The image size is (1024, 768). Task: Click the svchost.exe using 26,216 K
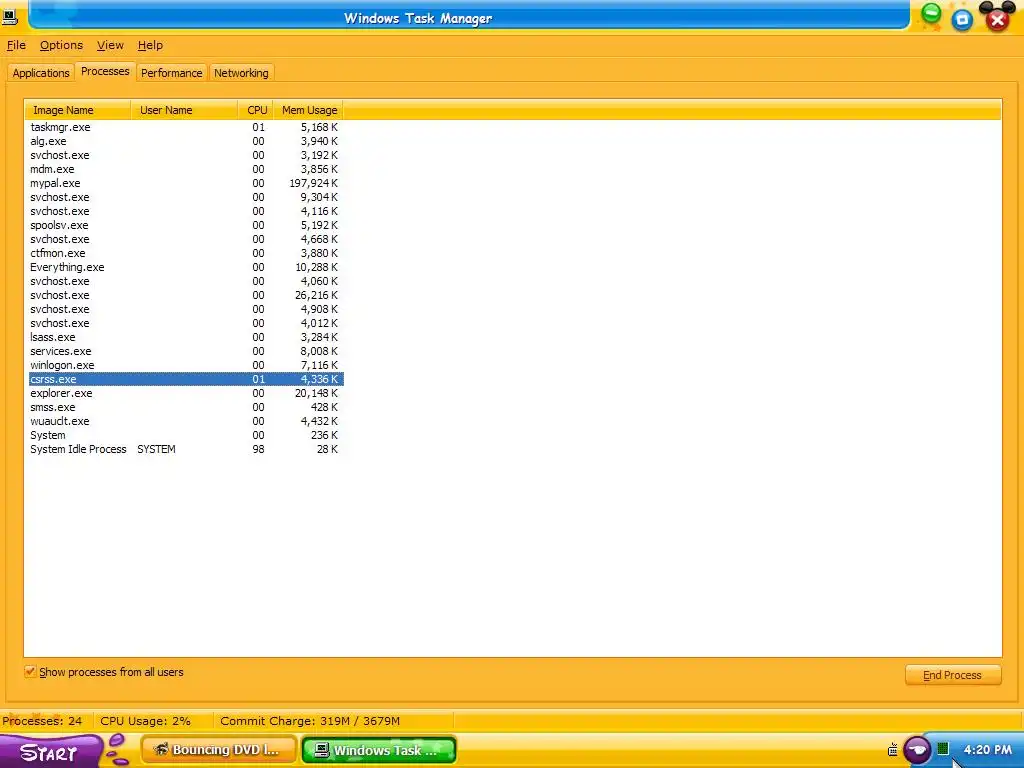point(185,295)
